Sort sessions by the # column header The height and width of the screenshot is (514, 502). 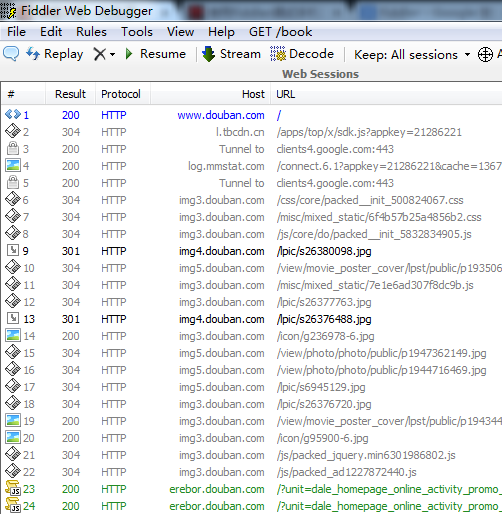pyautogui.click(x=23, y=94)
